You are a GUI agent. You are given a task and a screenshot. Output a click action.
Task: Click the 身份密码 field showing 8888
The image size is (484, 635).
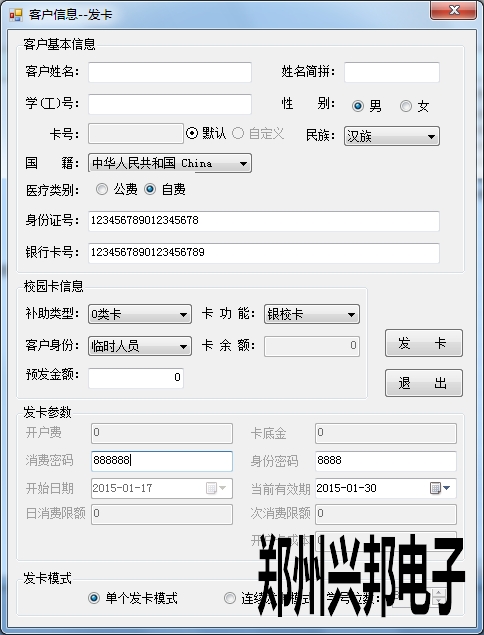point(386,461)
